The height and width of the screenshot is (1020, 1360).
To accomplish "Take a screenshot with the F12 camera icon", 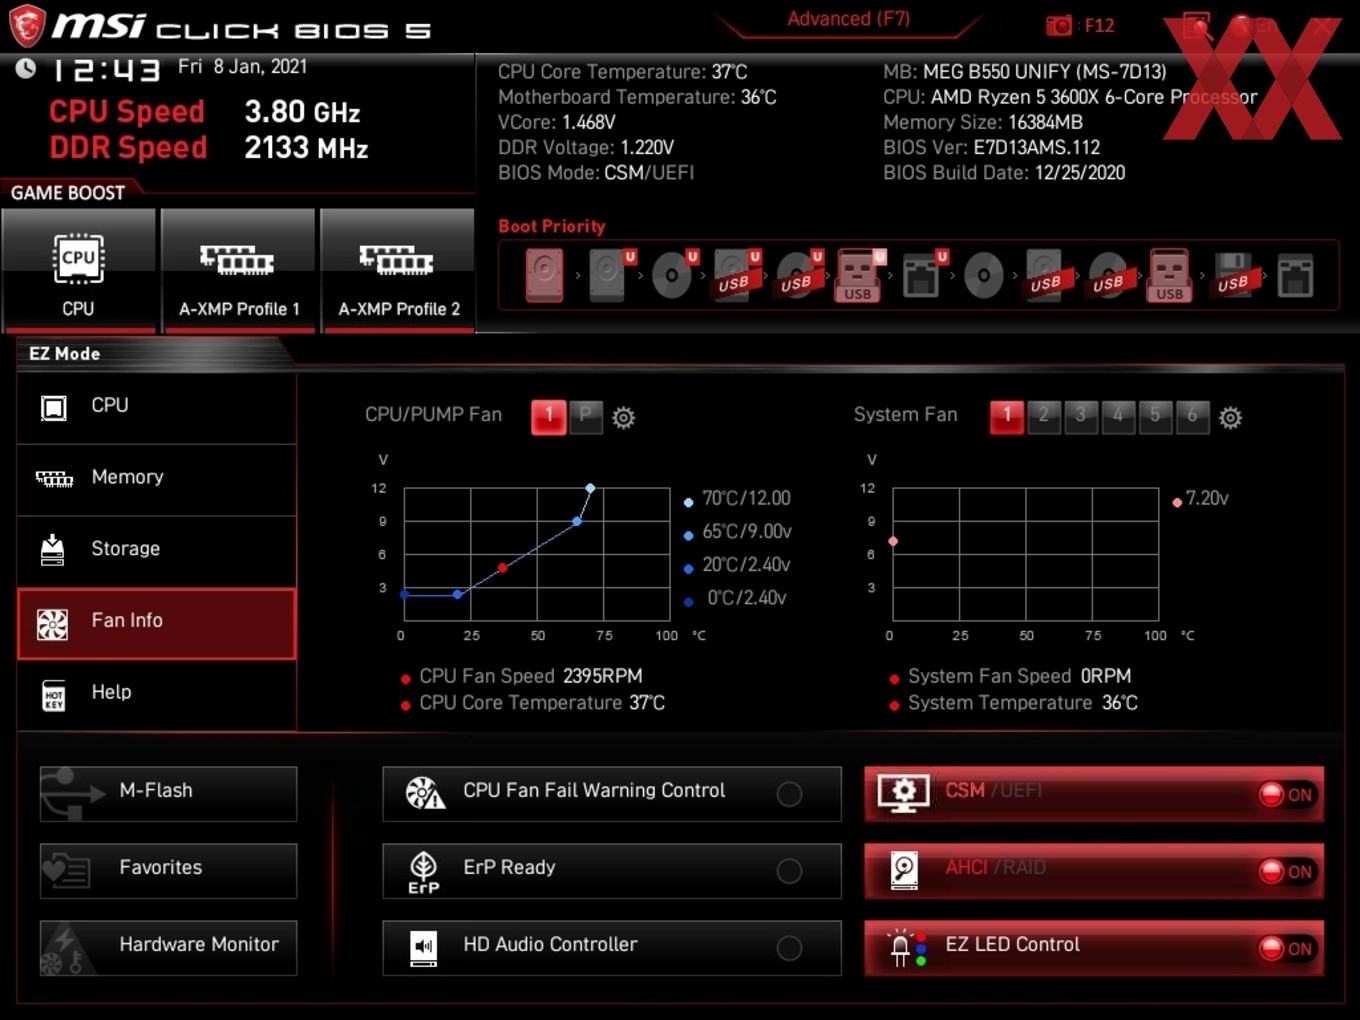I will click(1059, 25).
